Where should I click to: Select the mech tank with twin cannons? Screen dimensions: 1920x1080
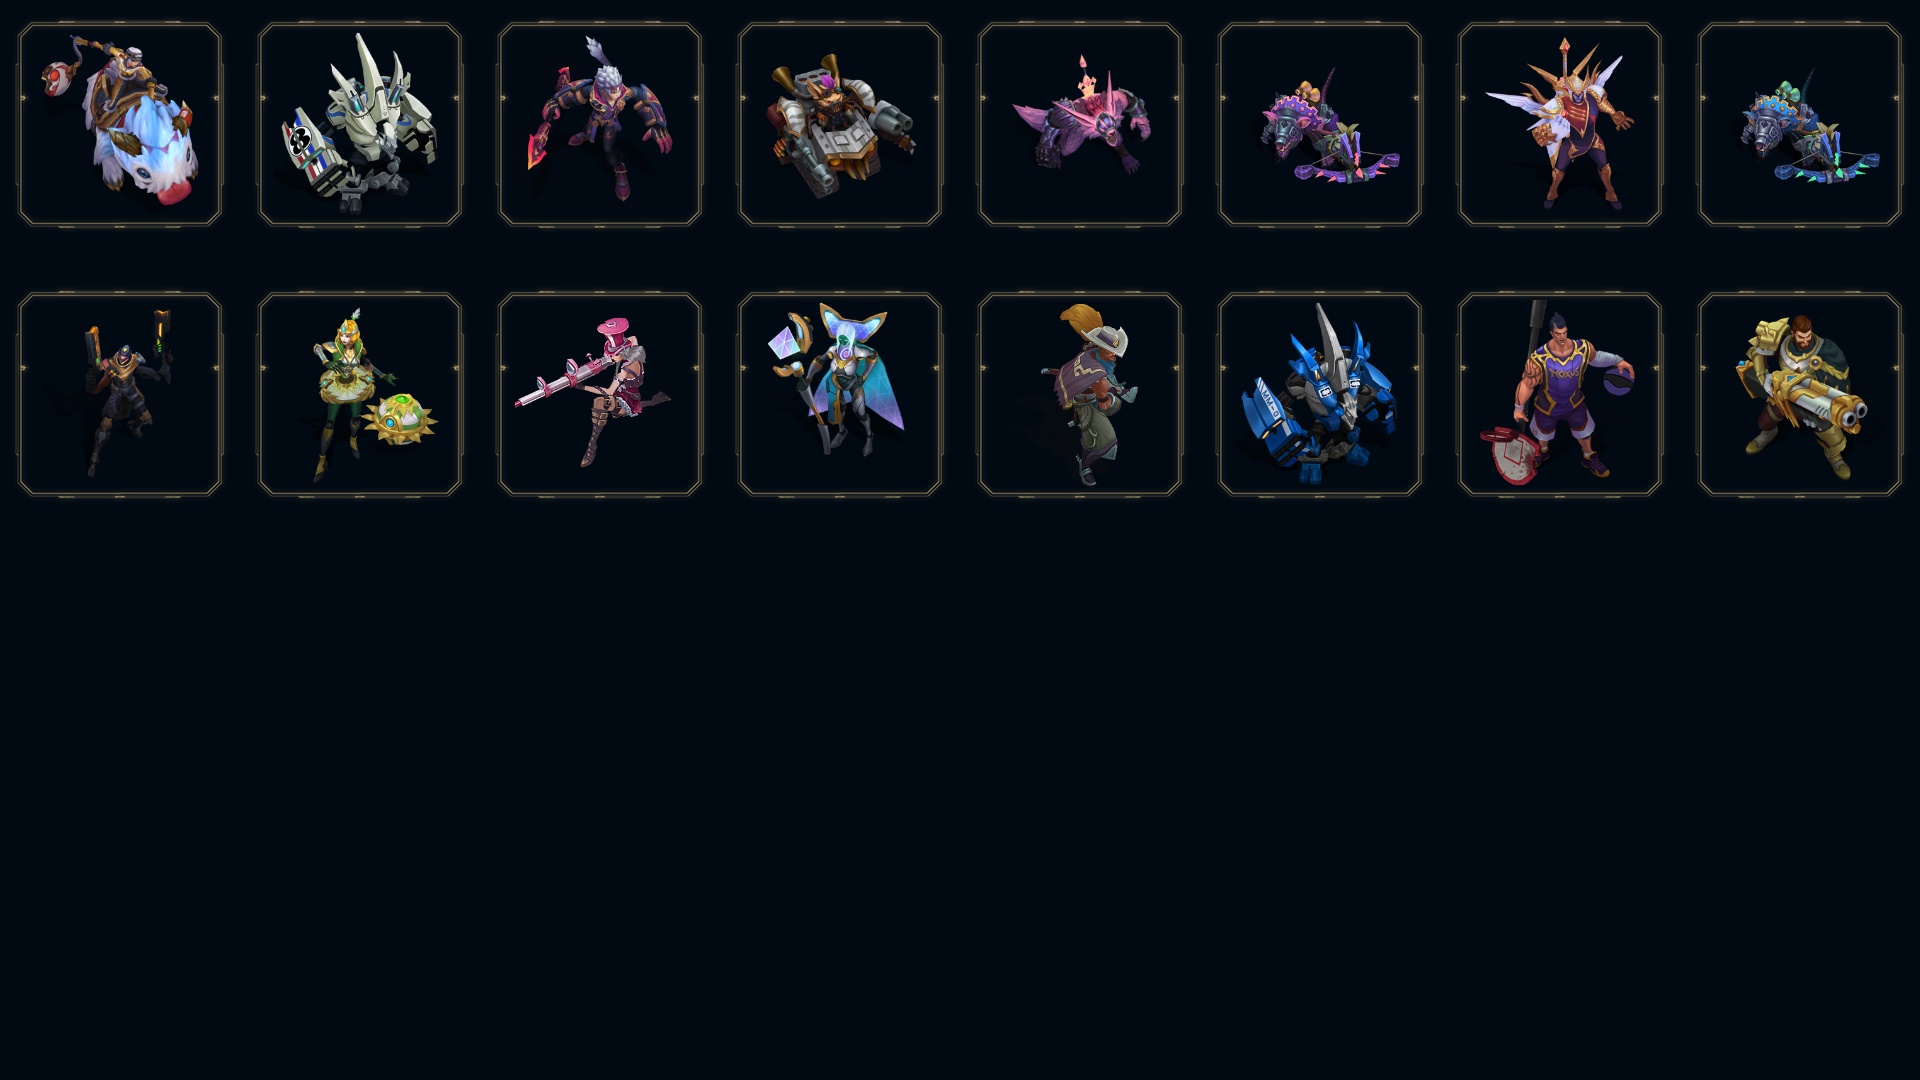point(840,125)
